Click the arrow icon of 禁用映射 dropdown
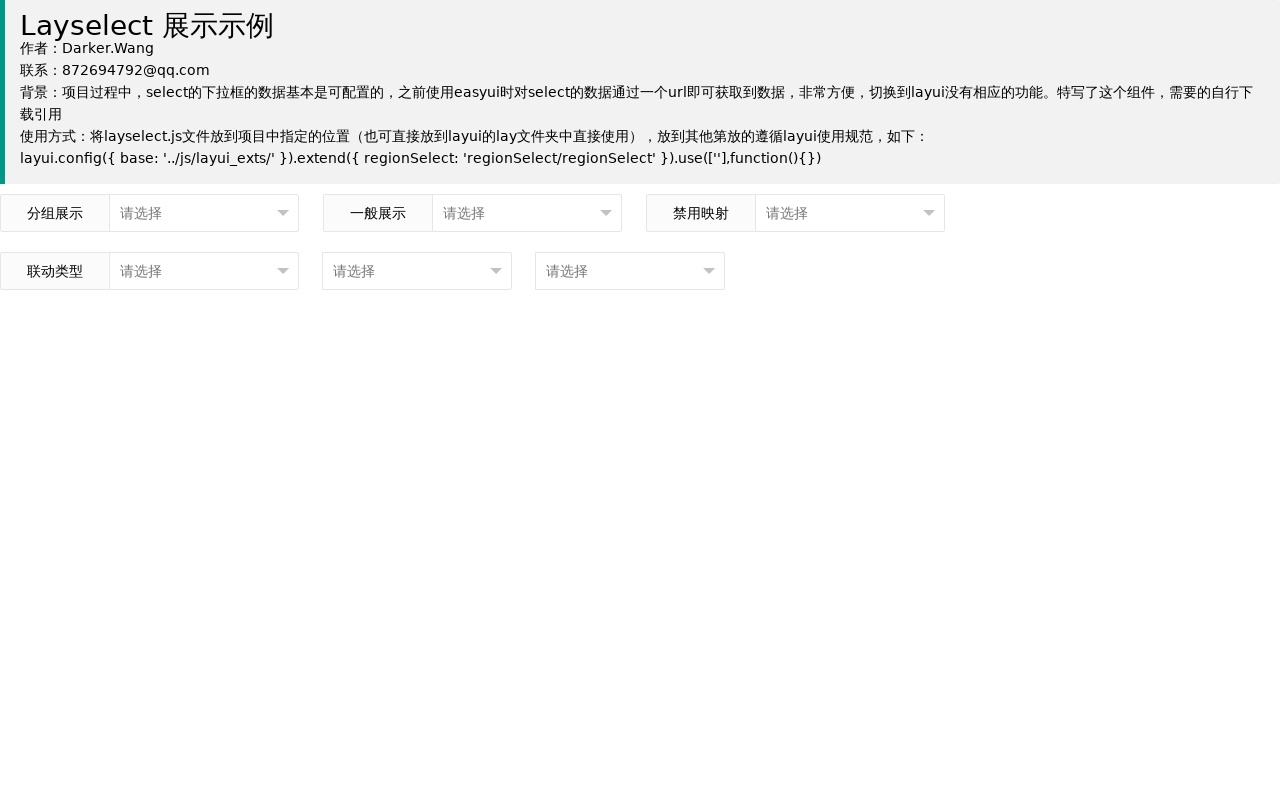This screenshot has height=800, width=1280. pos(929,213)
